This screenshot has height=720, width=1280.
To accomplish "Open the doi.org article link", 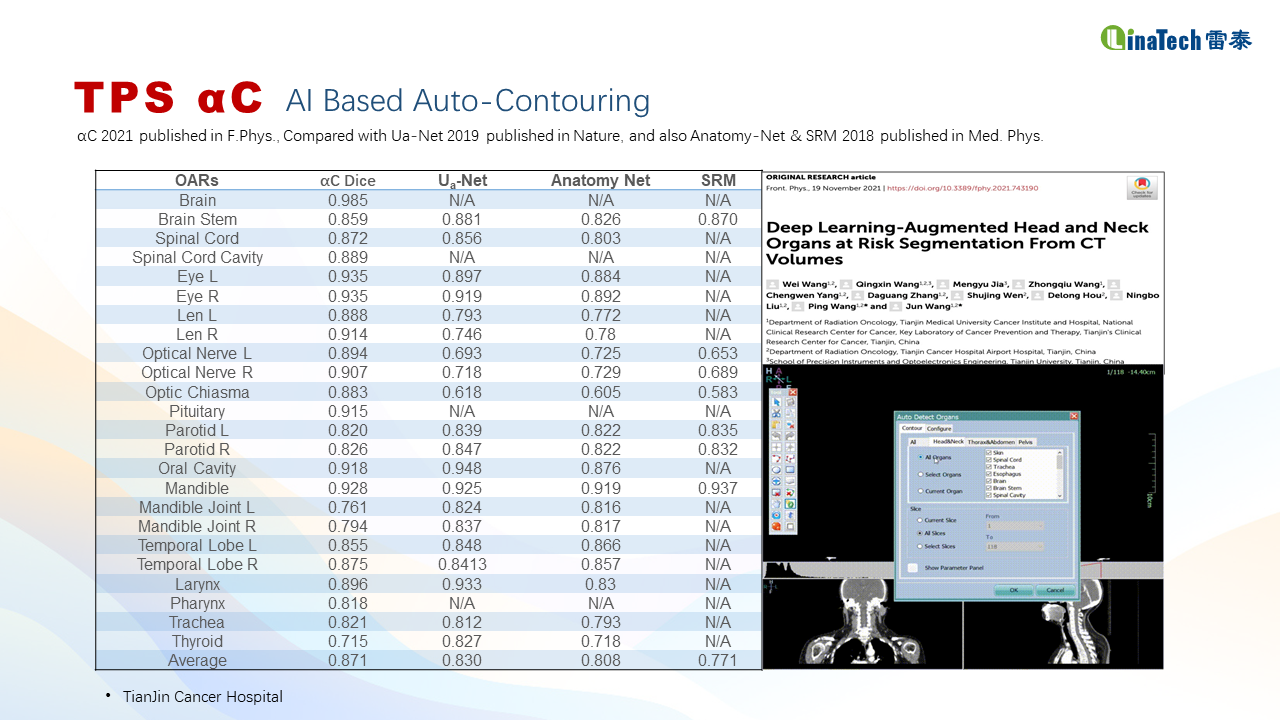I will (963, 188).
